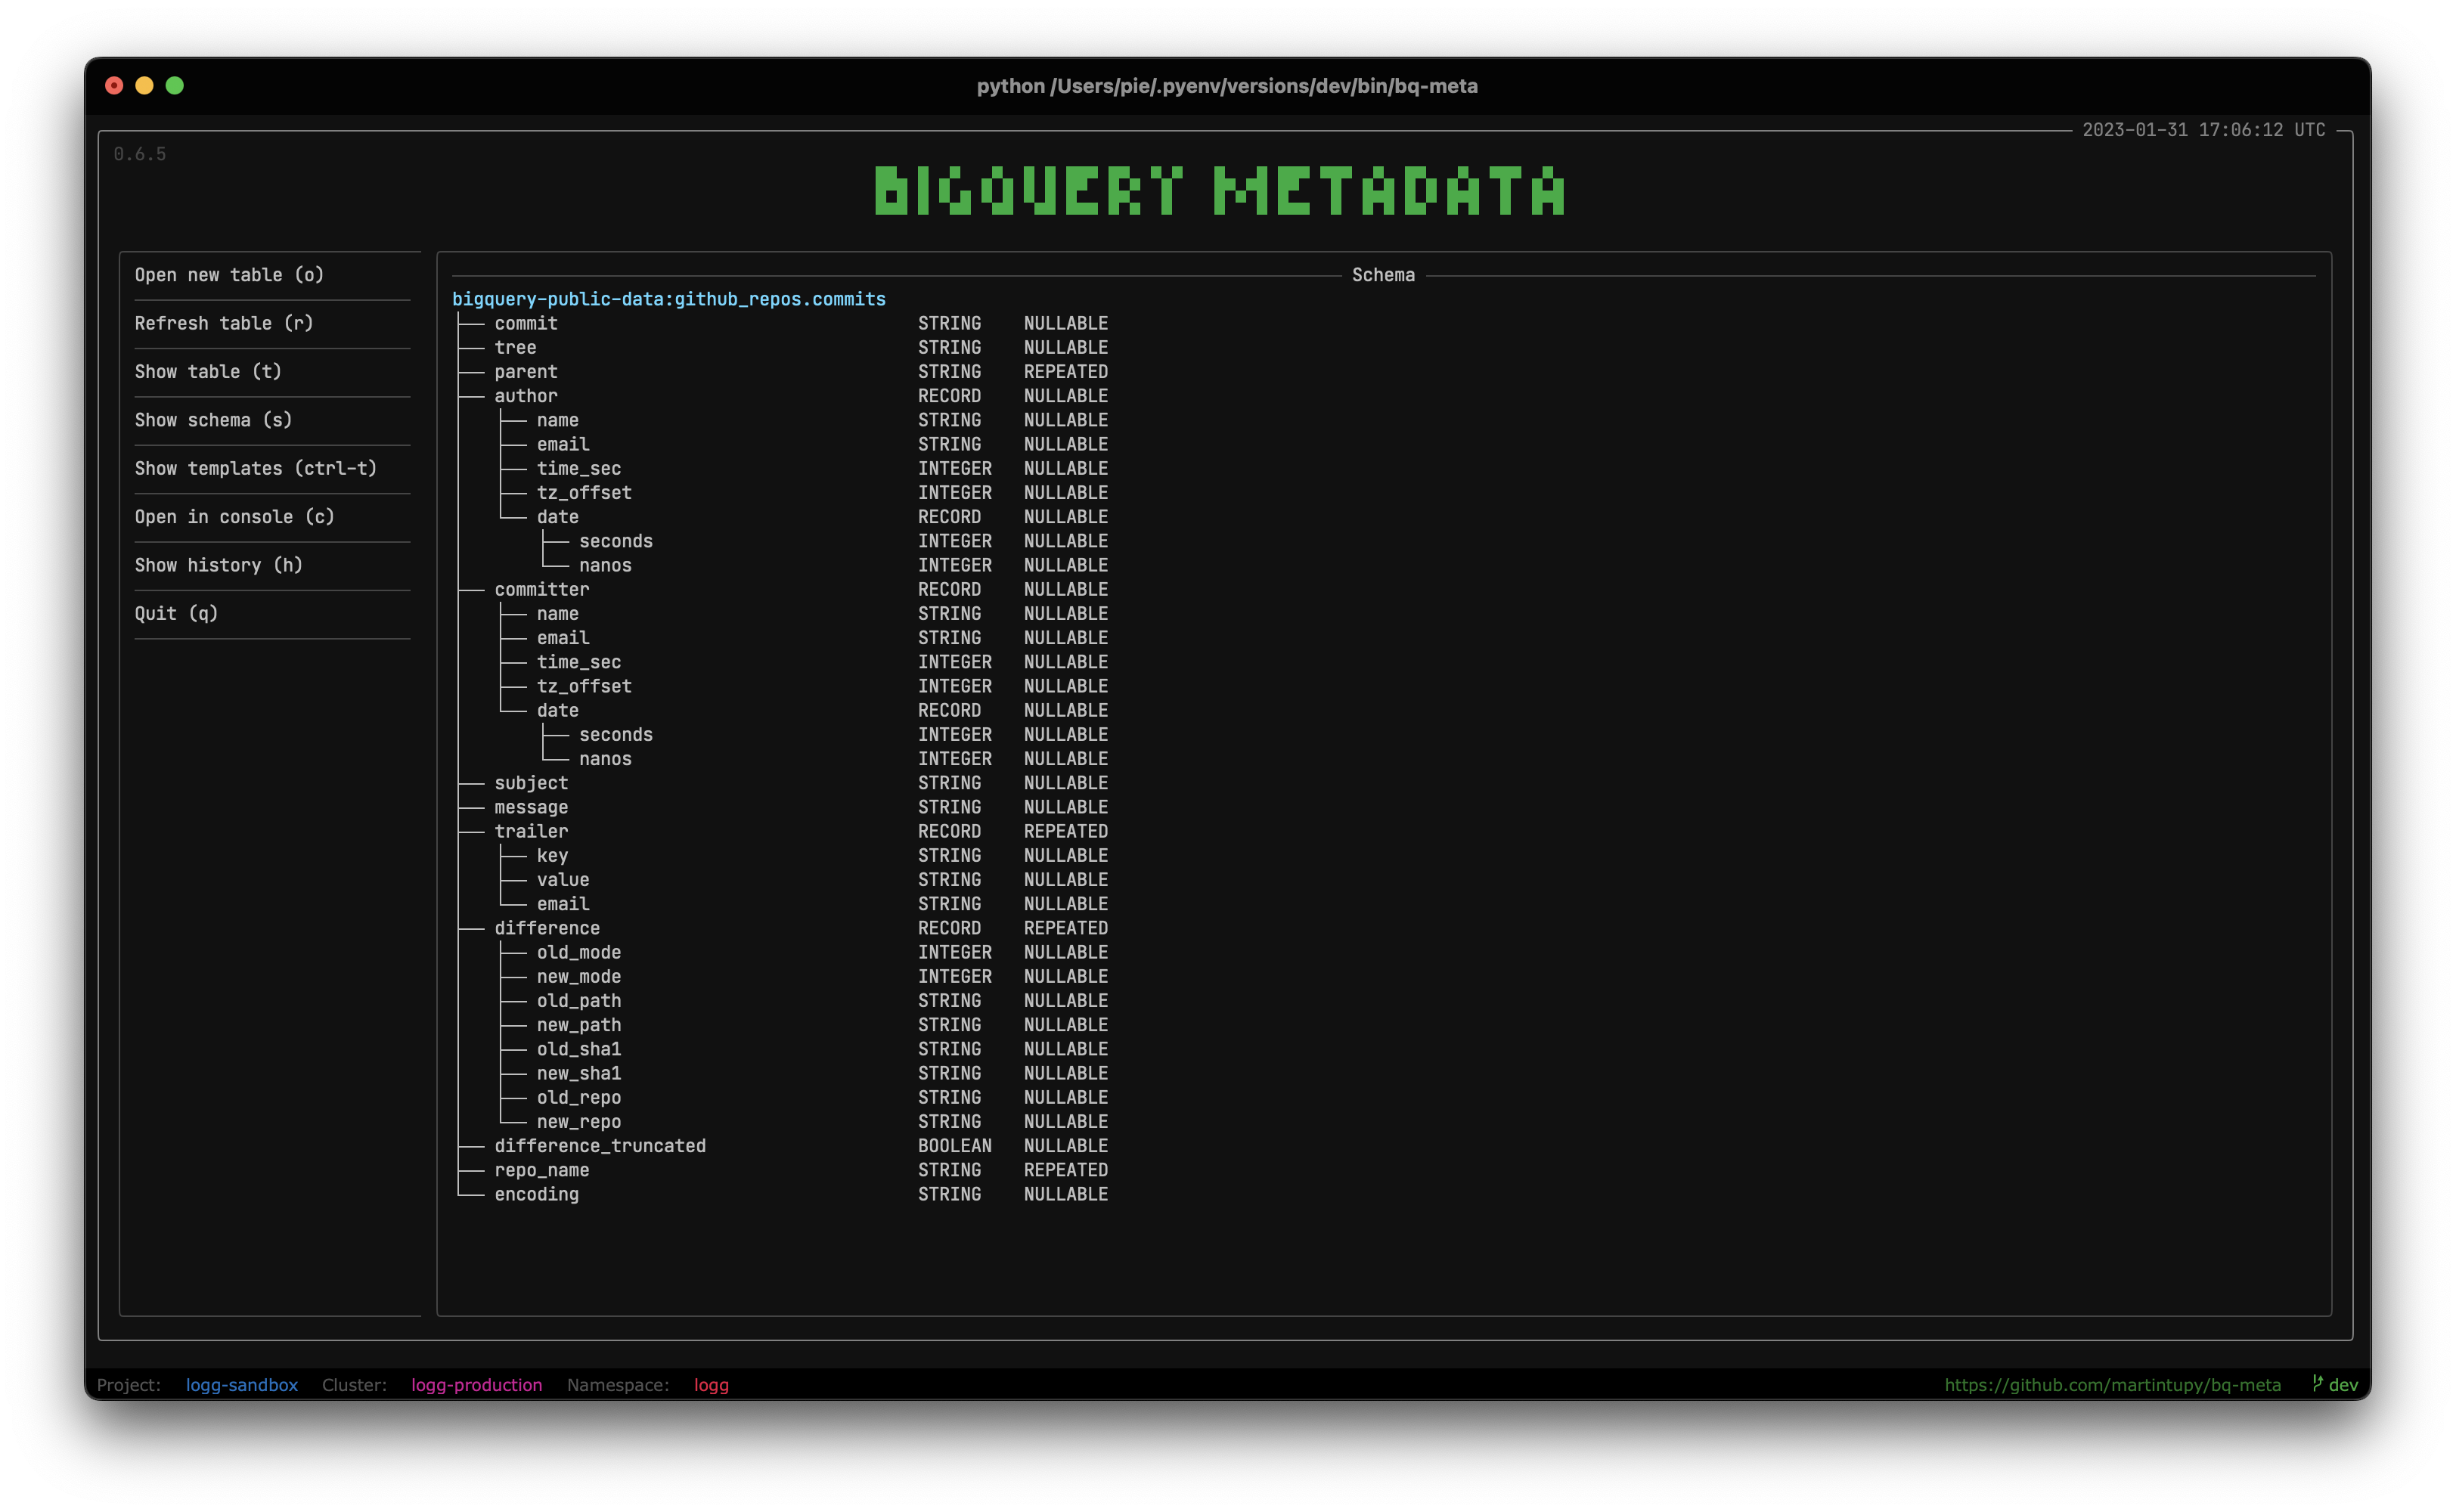Collapse the trailer record node
The image size is (2456, 1512).
click(x=531, y=831)
